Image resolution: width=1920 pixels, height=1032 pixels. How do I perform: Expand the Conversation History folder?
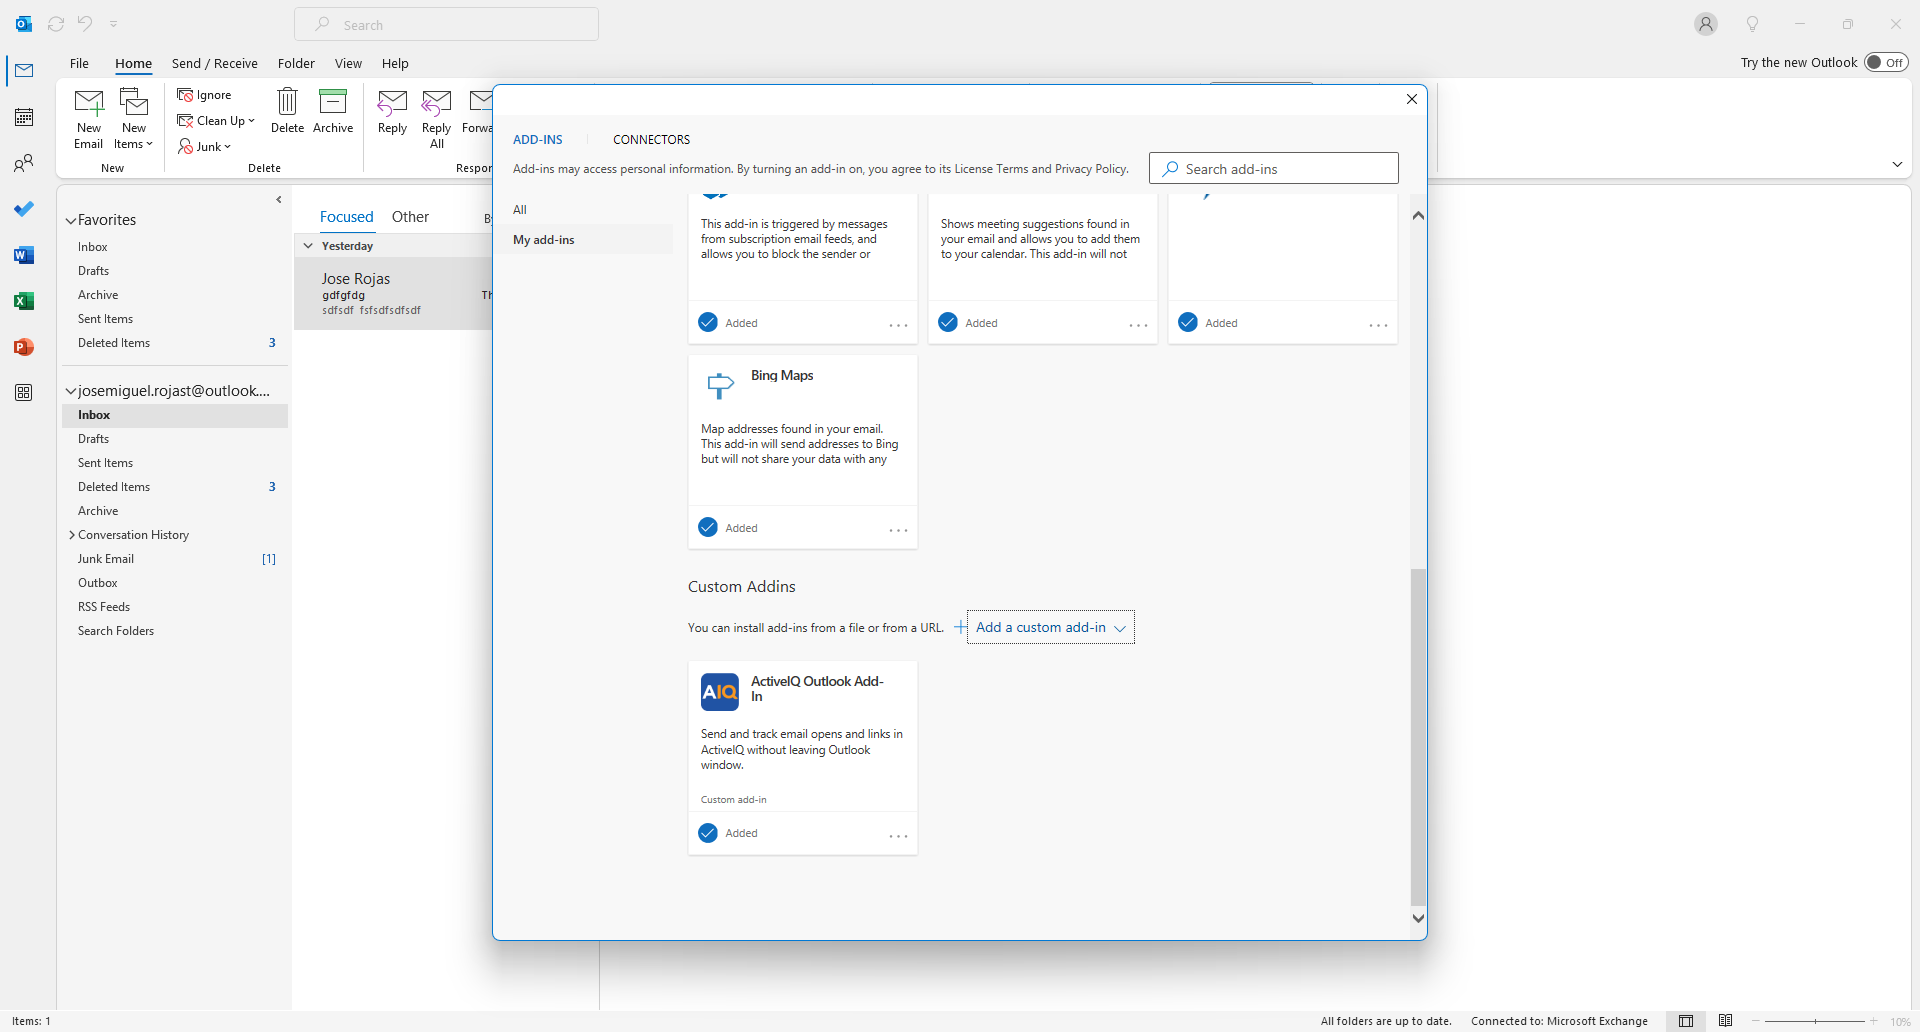(x=72, y=535)
